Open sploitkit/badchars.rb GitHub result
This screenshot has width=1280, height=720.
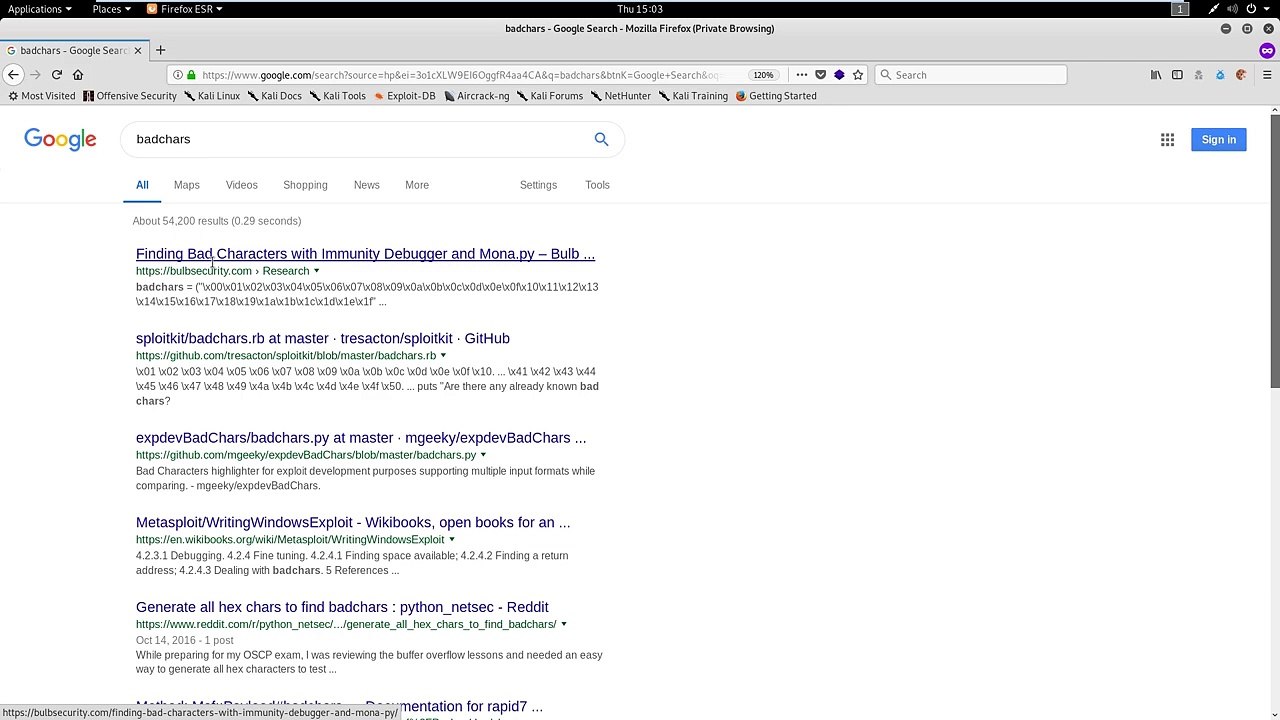click(x=323, y=338)
